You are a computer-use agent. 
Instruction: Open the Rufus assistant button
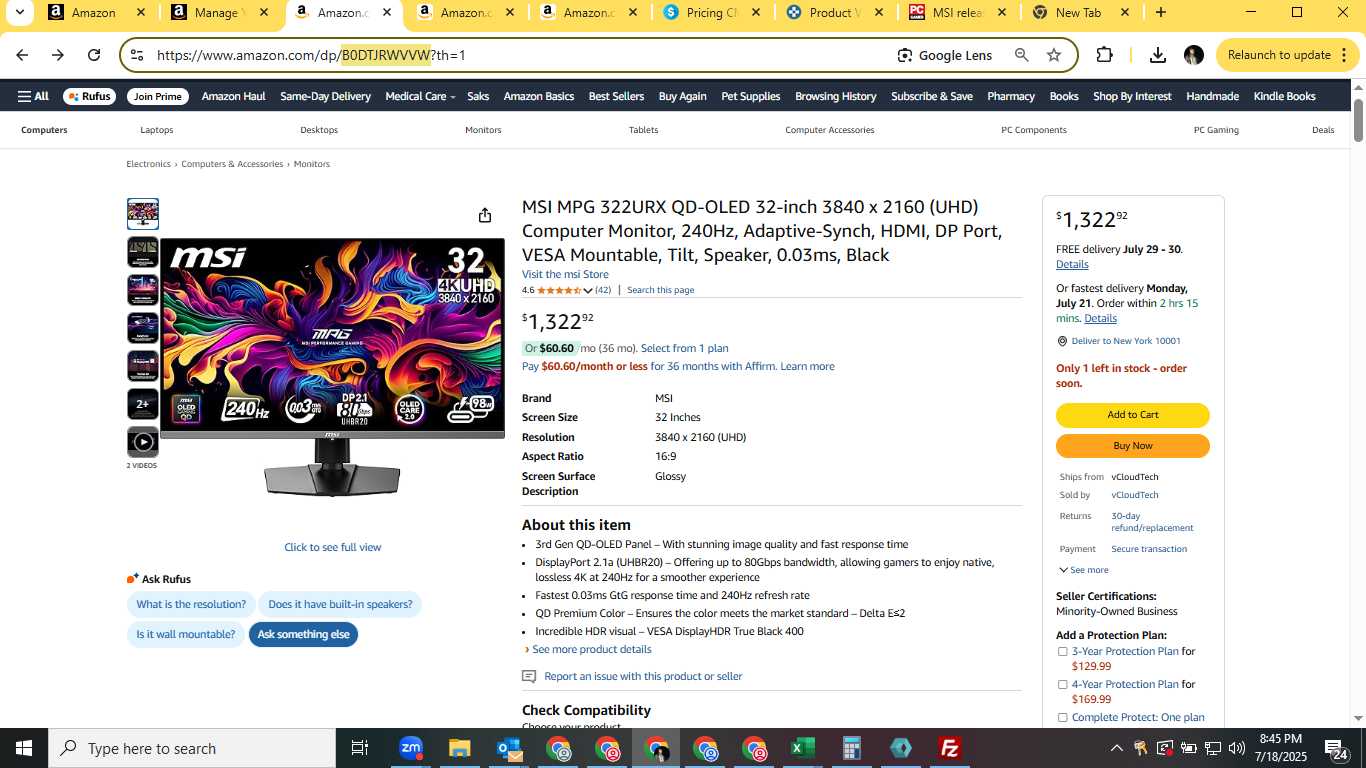tap(89, 96)
